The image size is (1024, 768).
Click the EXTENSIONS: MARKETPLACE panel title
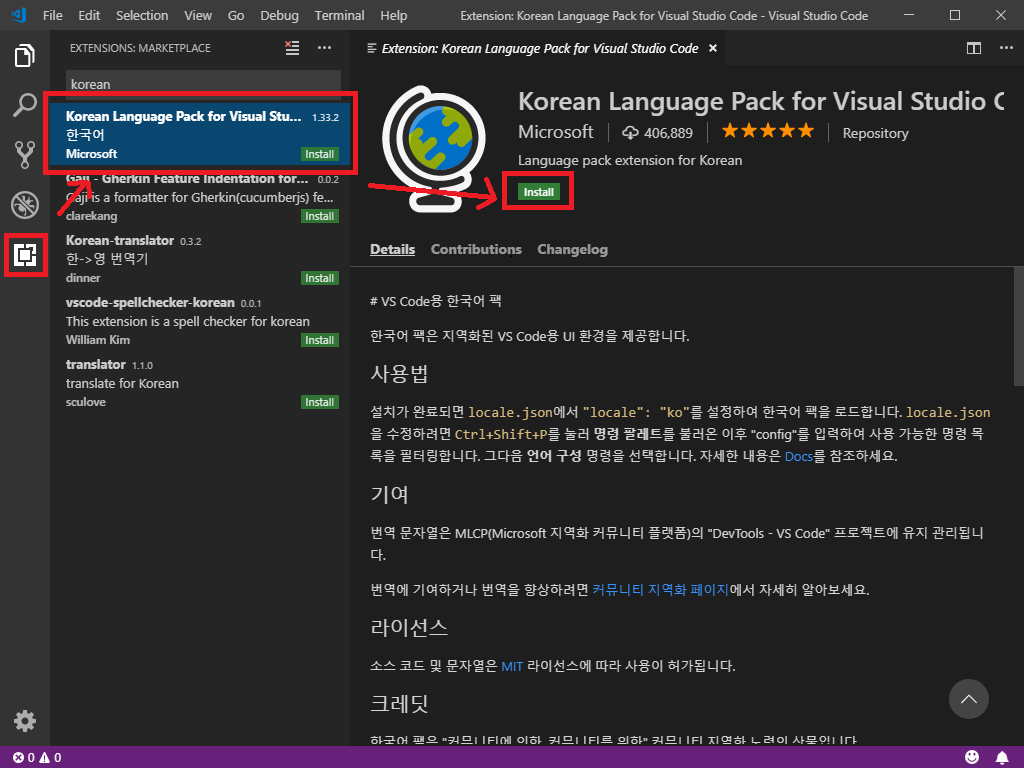[140, 48]
